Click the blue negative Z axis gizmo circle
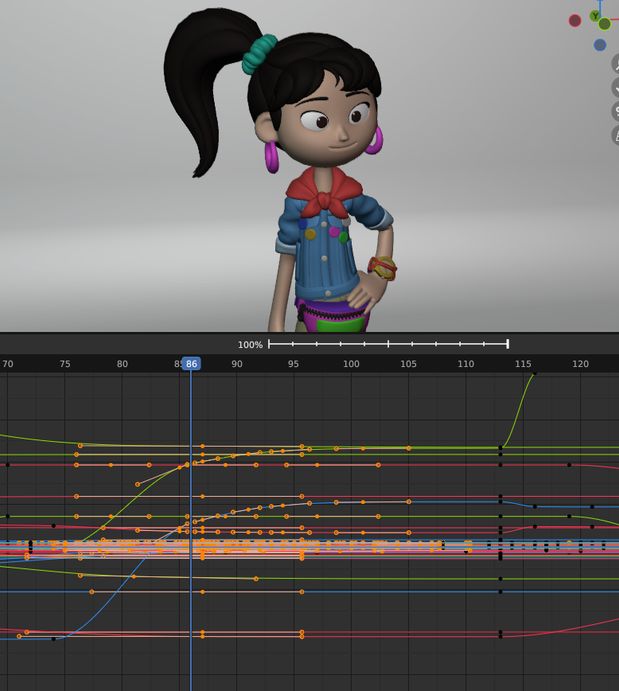 [600, 45]
